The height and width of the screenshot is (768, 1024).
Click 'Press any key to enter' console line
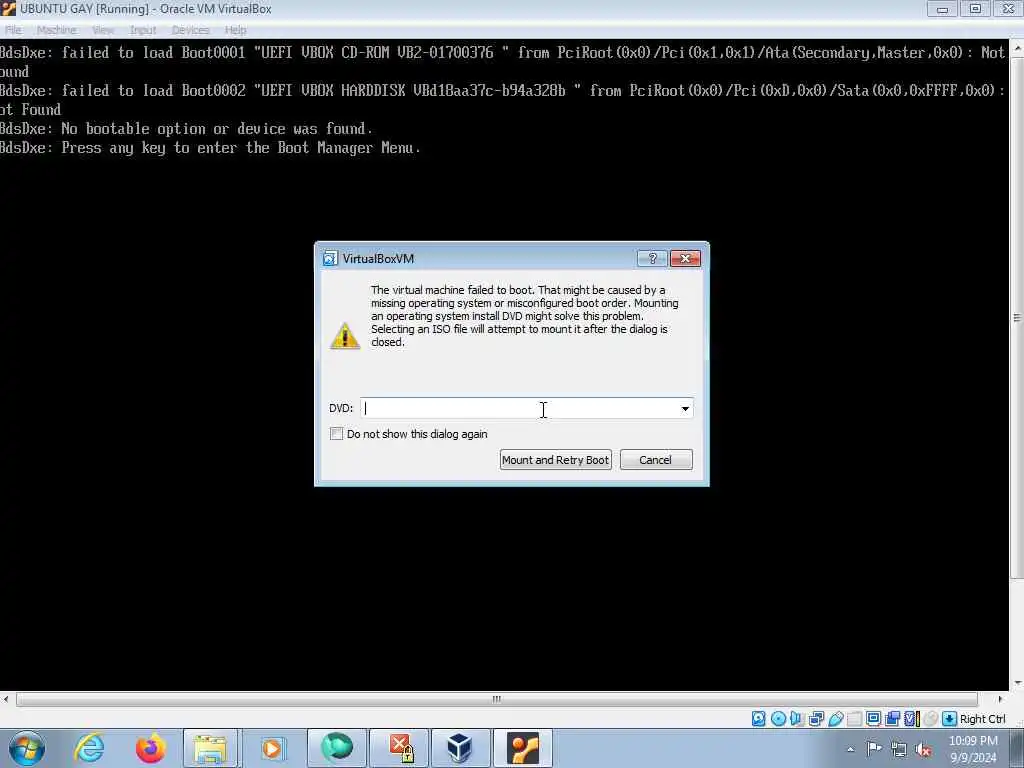(x=210, y=148)
